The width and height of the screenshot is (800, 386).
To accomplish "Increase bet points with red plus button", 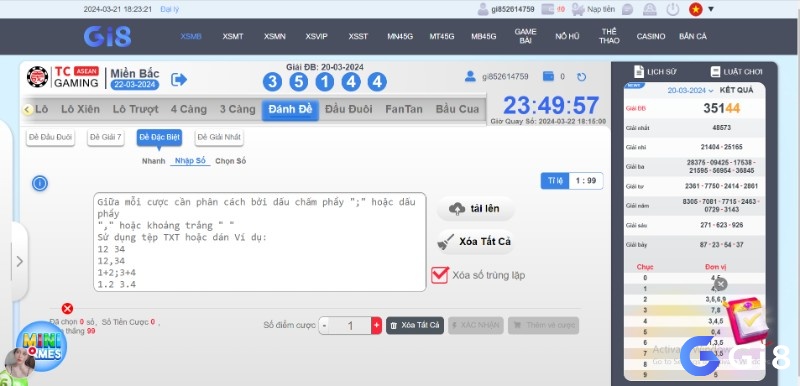I will [x=377, y=325].
